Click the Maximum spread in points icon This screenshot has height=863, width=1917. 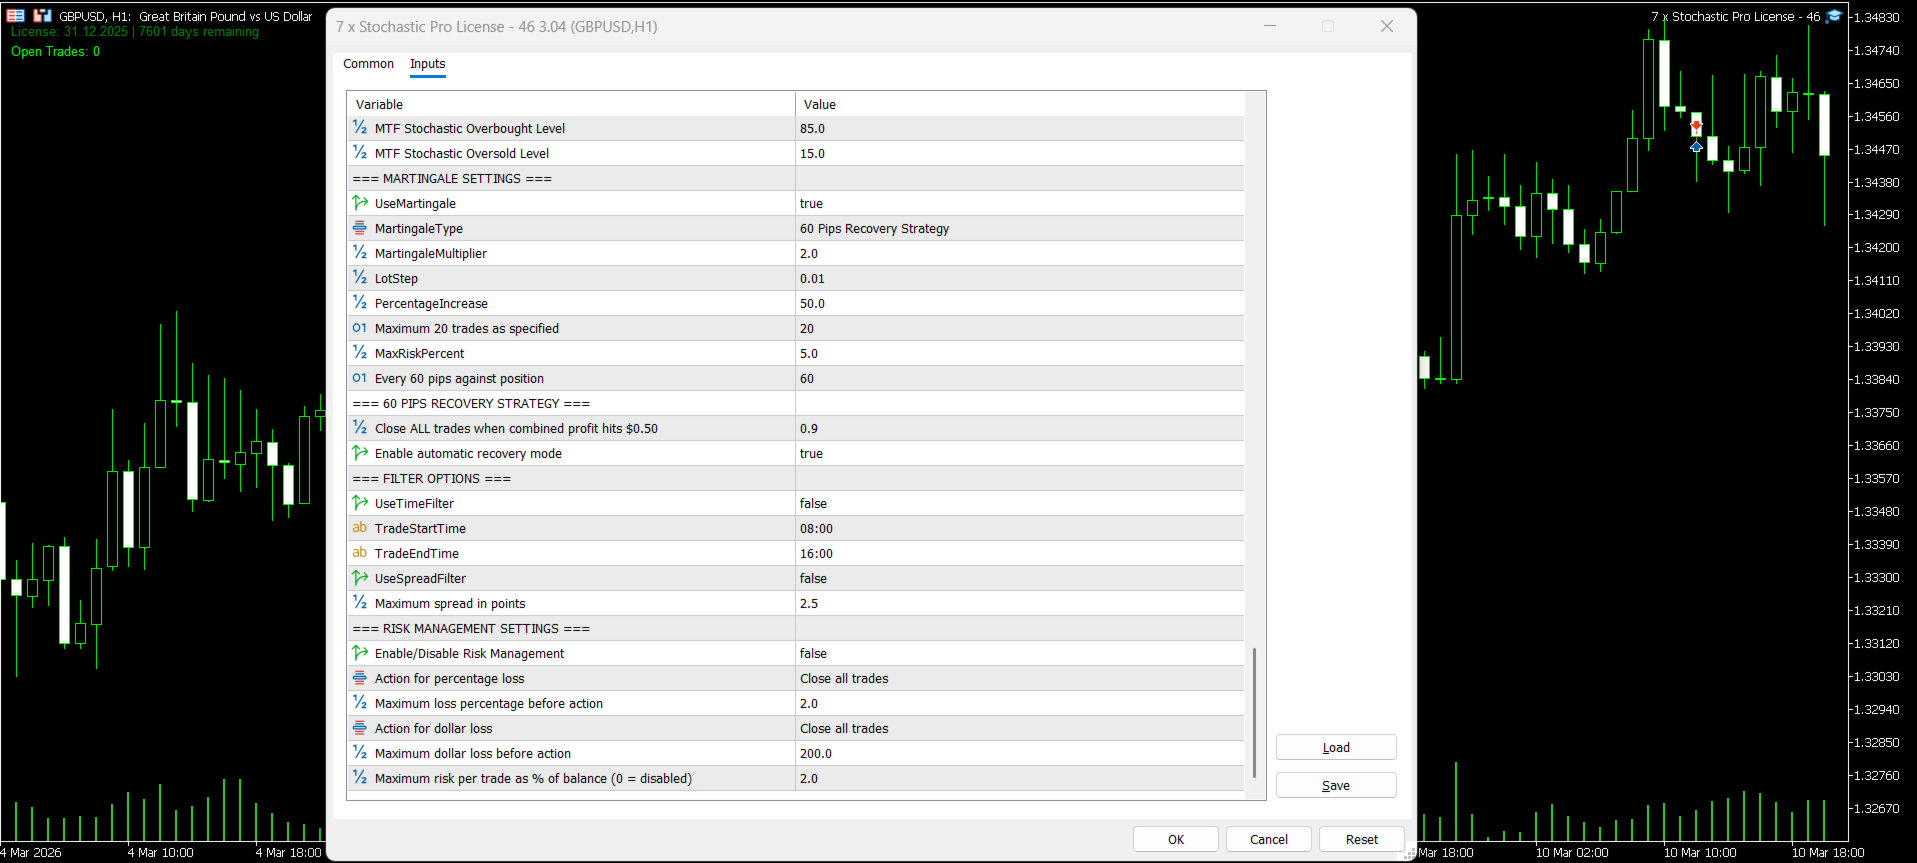pyautogui.click(x=360, y=603)
